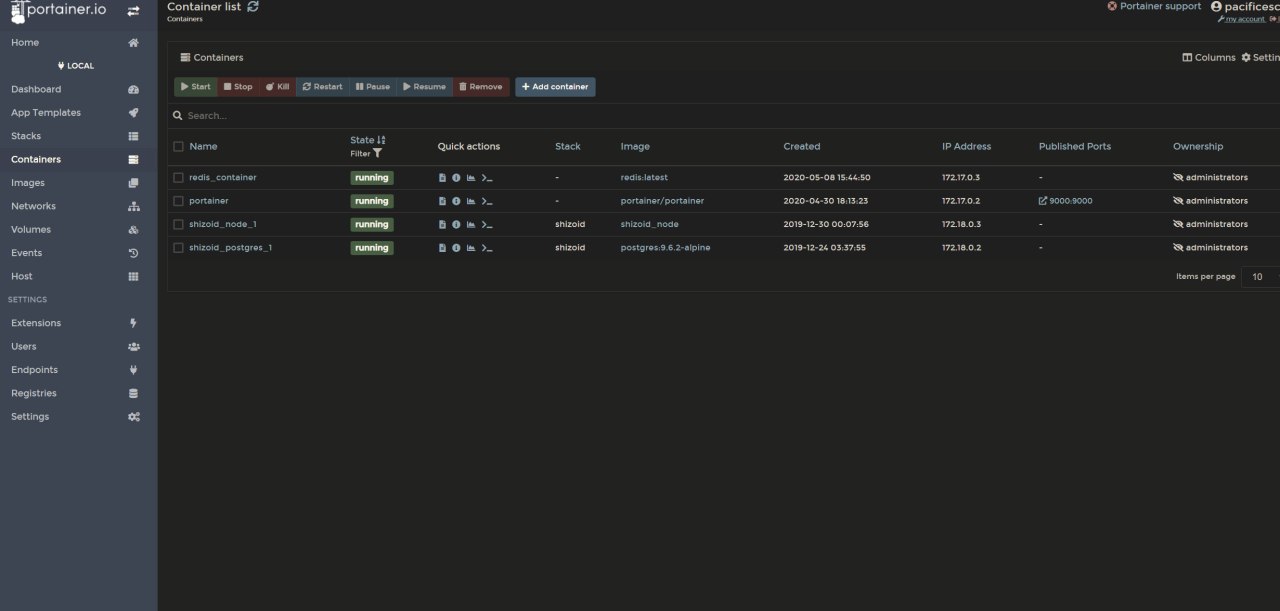Click the Pause button
This screenshot has width=1280, height=611.
[373, 87]
